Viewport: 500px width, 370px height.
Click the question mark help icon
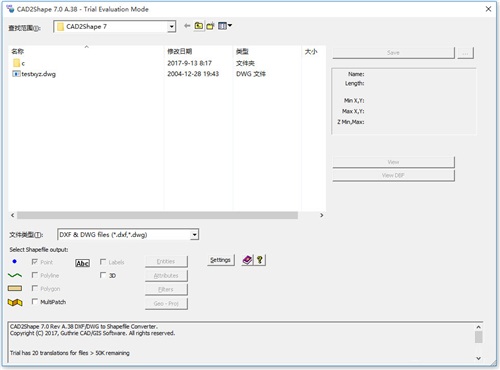coord(260,260)
